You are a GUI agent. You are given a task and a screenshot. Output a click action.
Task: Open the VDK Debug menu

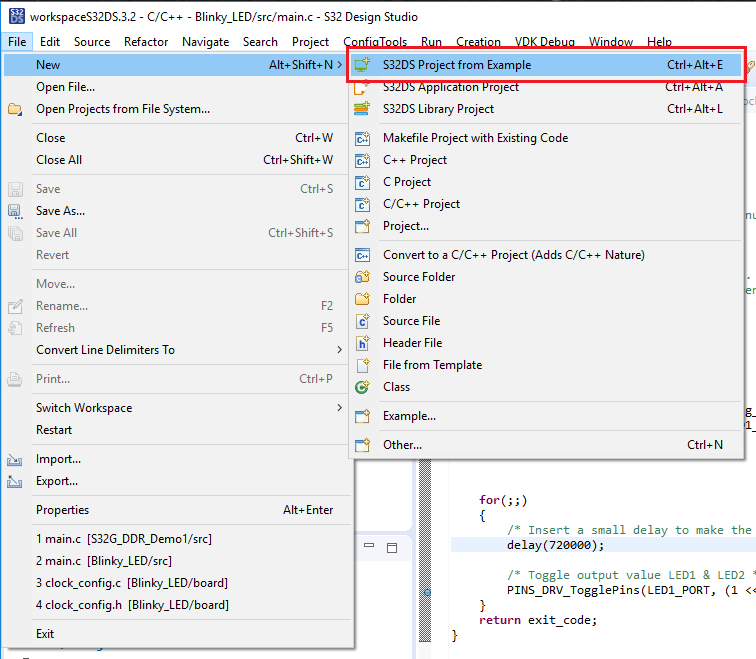pos(544,42)
